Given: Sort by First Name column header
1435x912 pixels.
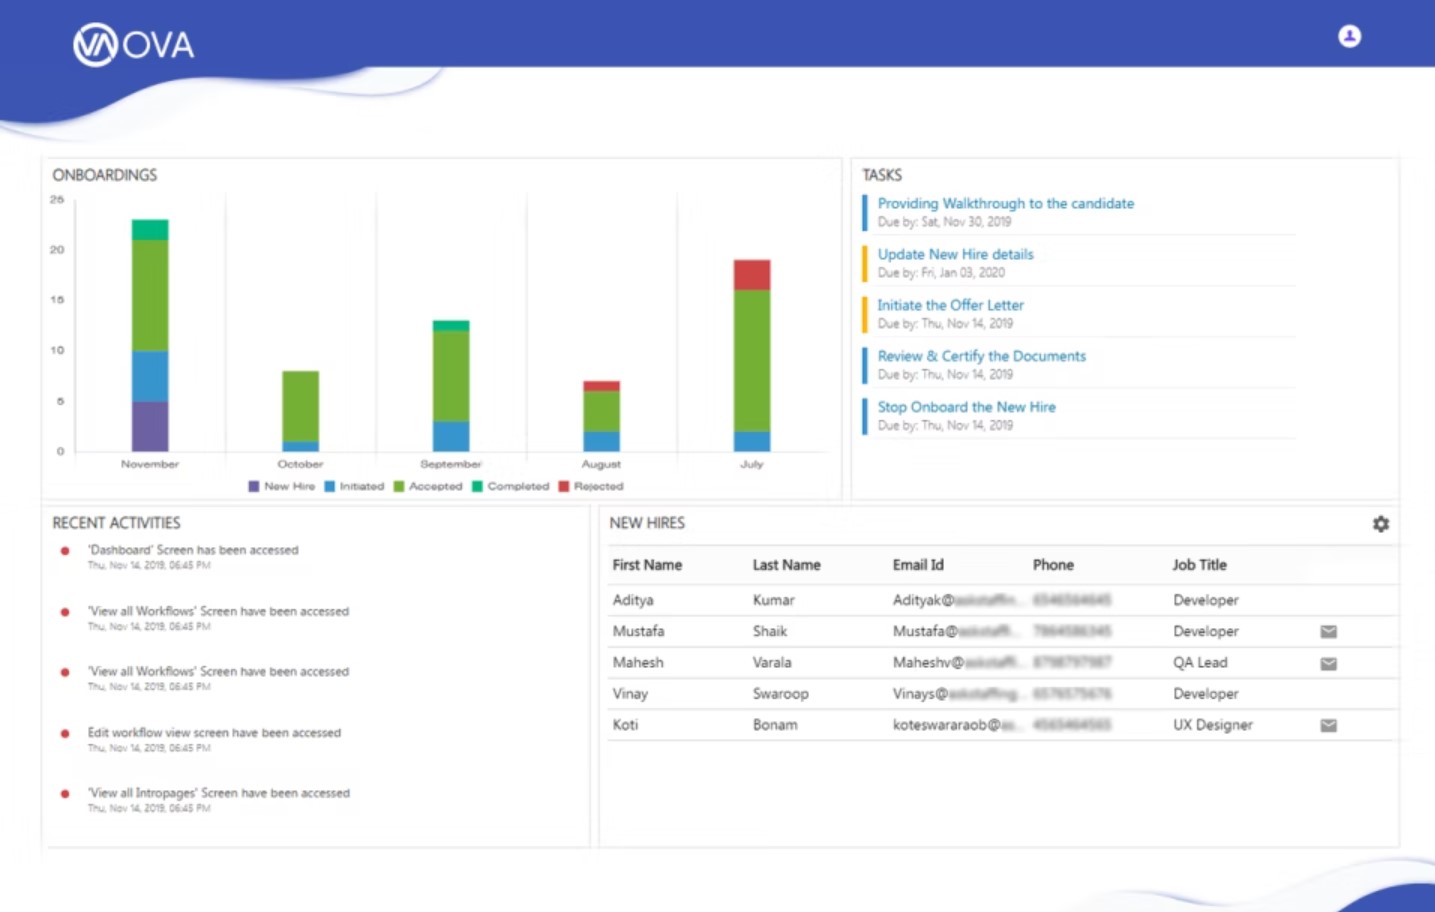Looking at the screenshot, I should pyautogui.click(x=647, y=565).
